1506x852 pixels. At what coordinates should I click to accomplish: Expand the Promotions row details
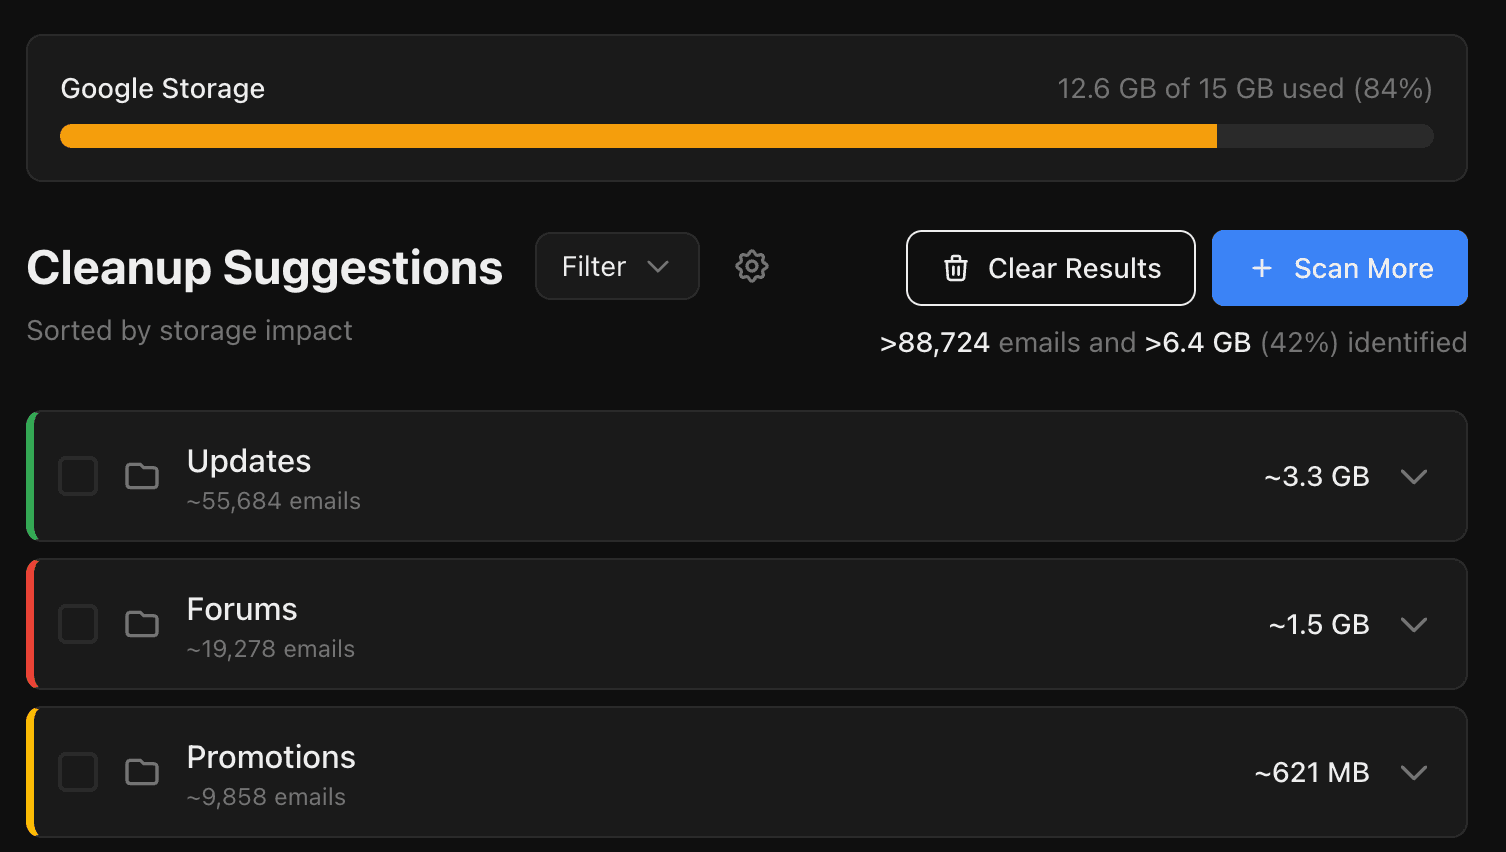[1414, 772]
